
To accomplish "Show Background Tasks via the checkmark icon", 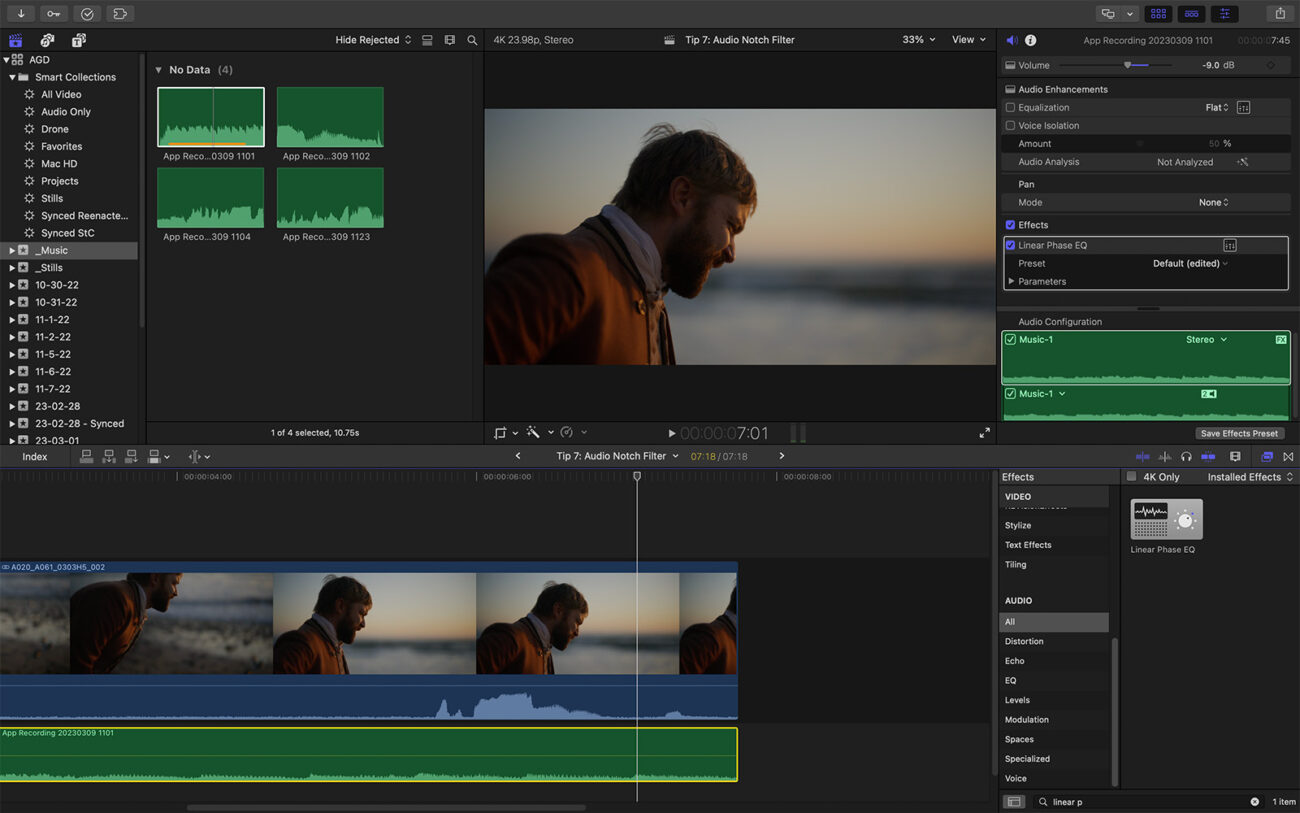I will [x=86, y=13].
